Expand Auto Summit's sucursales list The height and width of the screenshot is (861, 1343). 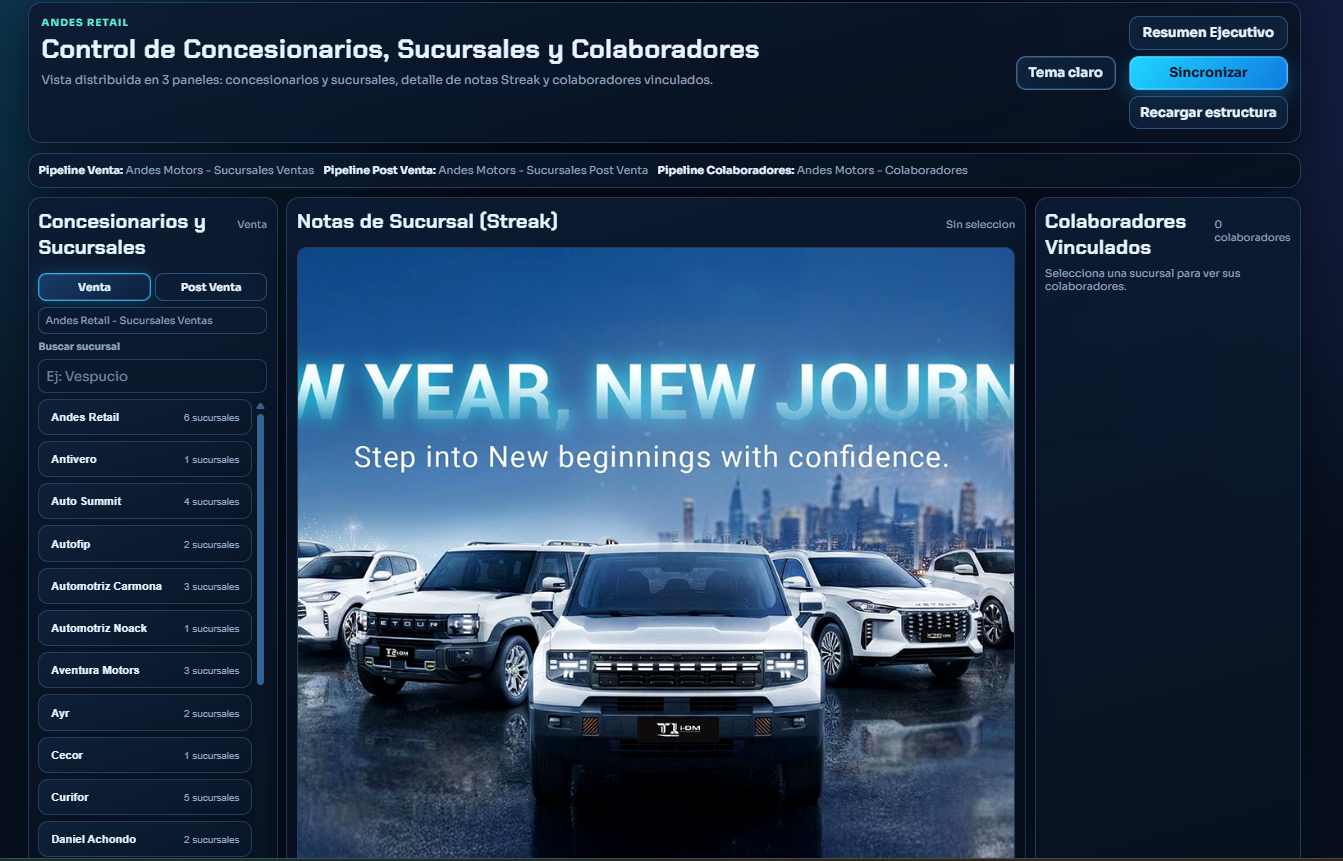144,501
